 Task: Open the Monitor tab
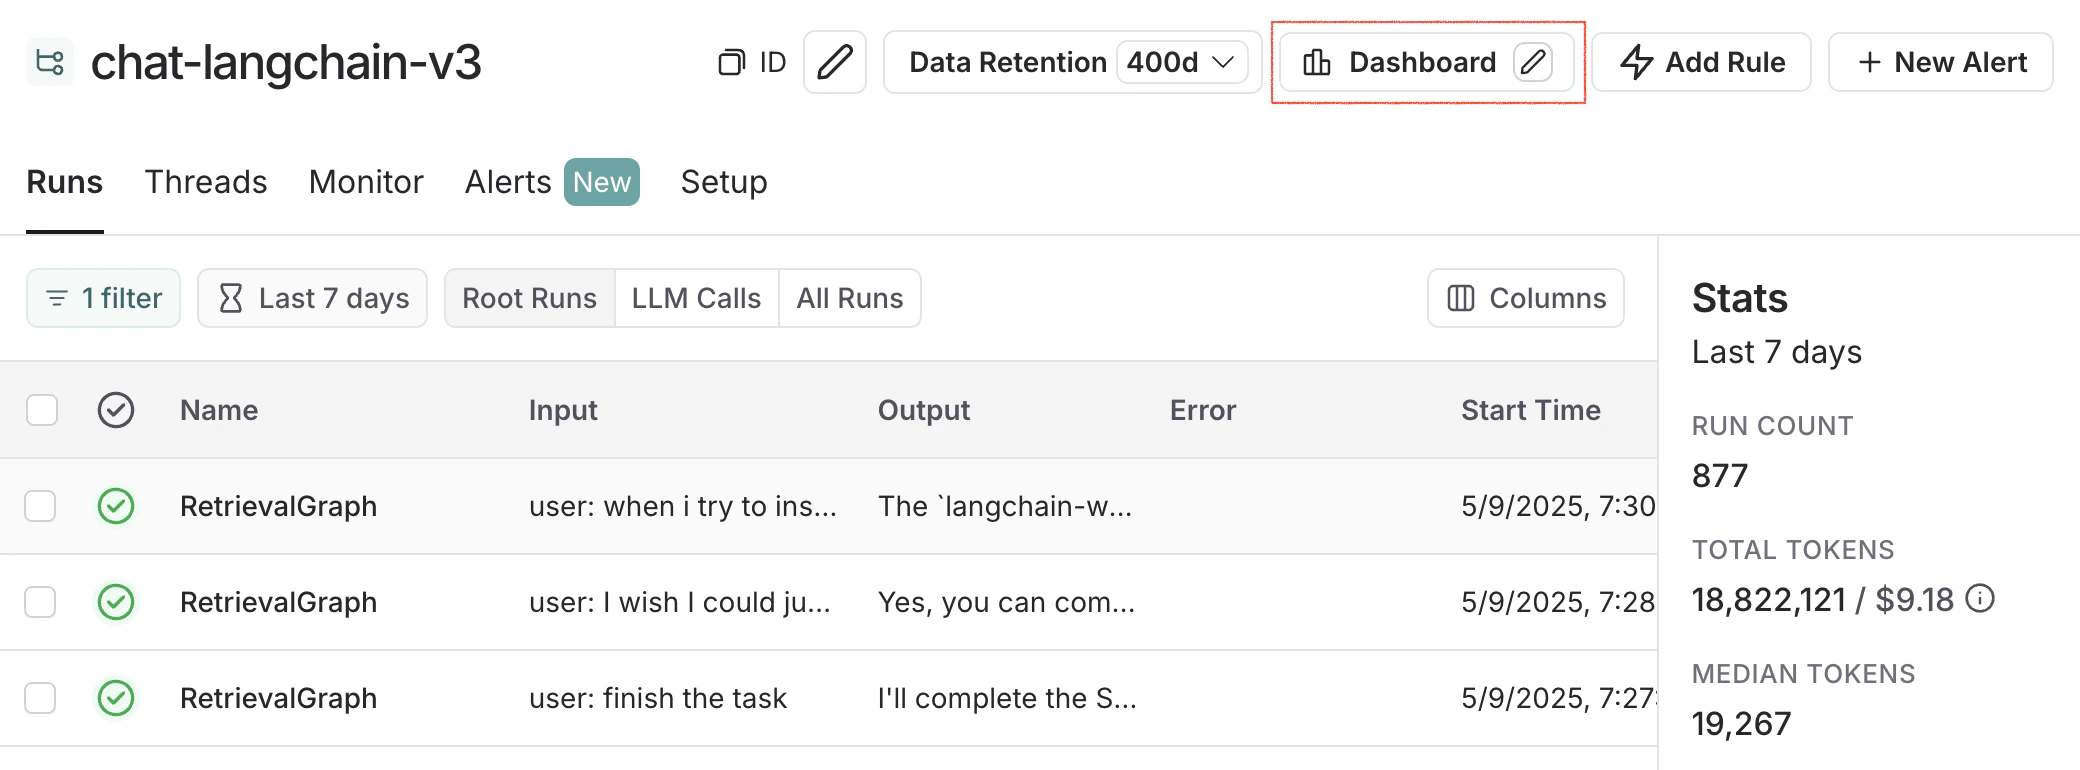coord(366,182)
